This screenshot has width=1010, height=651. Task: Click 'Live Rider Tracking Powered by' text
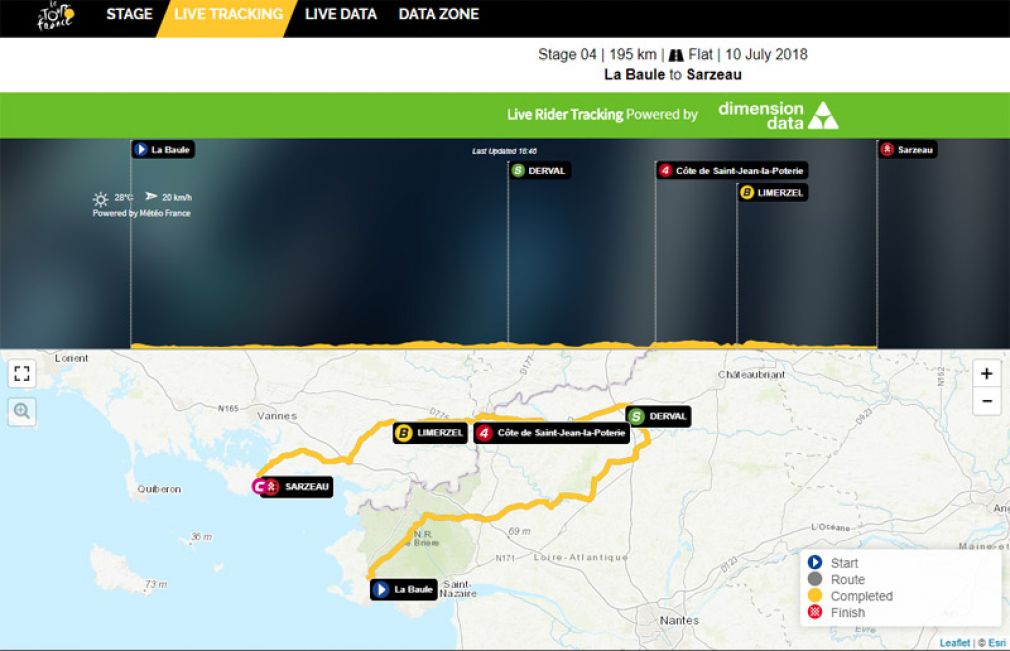(x=602, y=115)
